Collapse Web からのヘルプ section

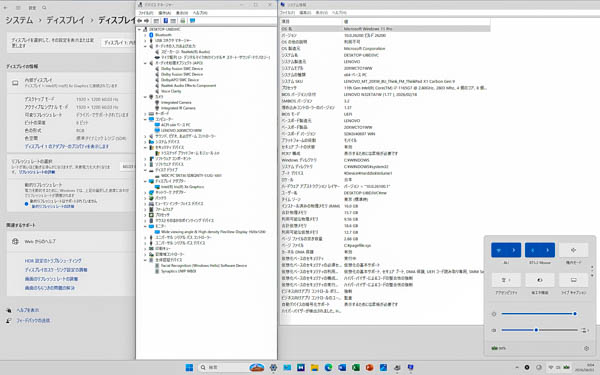click(x=71, y=241)
